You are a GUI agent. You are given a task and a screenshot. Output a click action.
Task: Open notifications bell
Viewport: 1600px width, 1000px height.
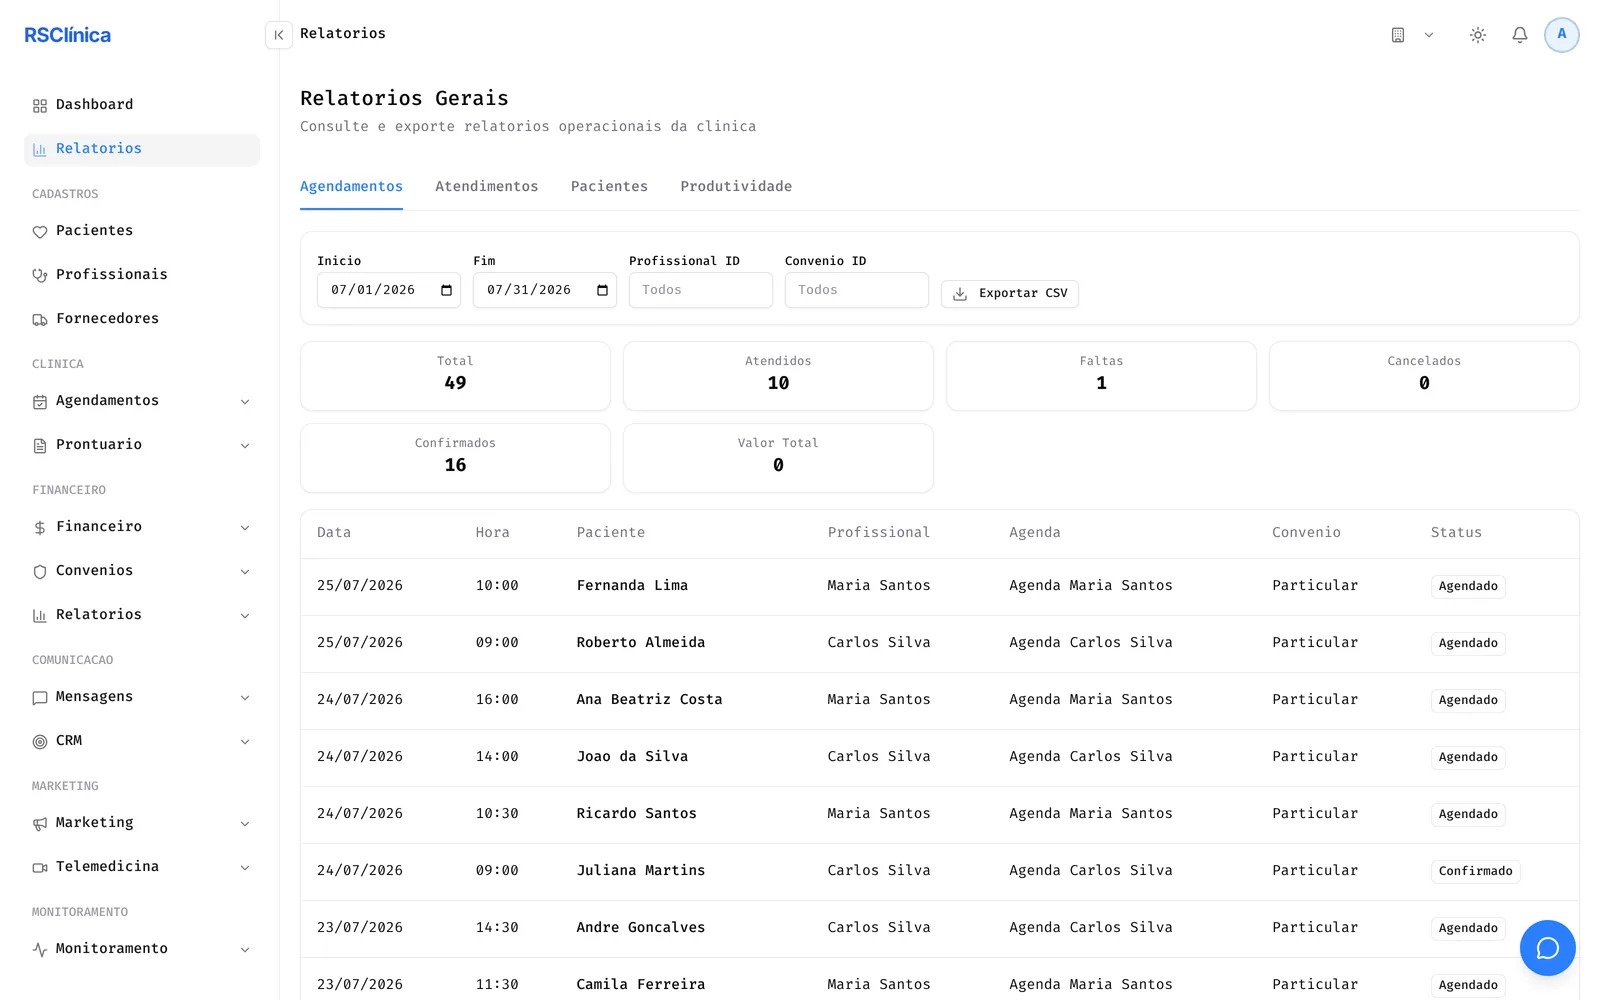click(x=1520, y=35)
